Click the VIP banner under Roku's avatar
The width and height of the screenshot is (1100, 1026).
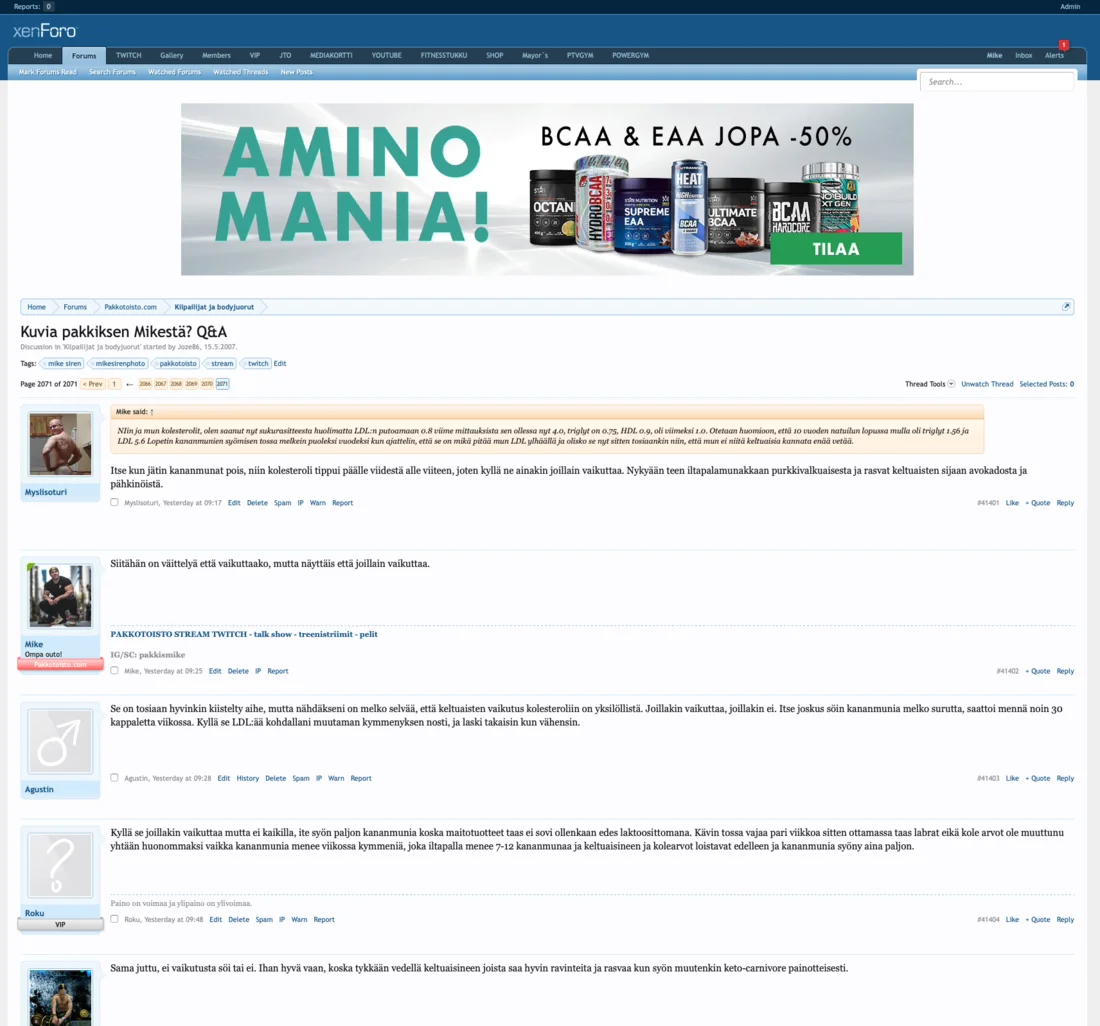click(60, 924)
